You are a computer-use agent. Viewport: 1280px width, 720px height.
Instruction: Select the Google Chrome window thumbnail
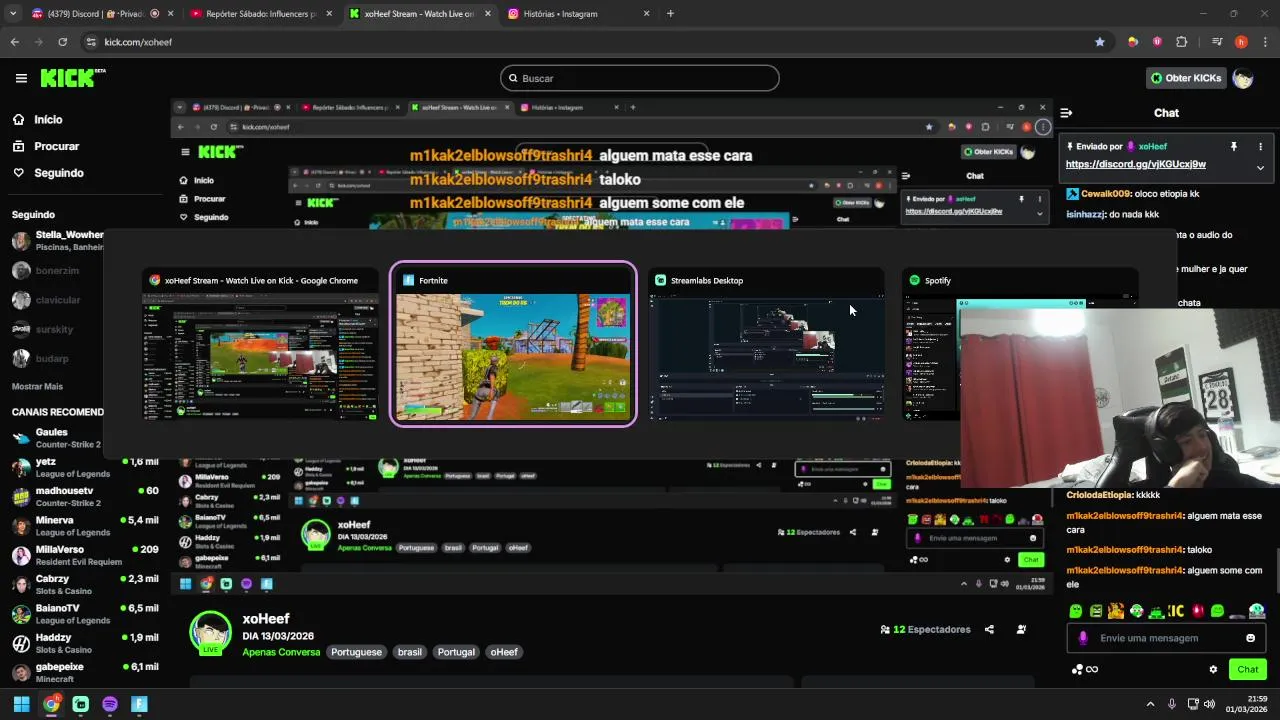point(260,344)
